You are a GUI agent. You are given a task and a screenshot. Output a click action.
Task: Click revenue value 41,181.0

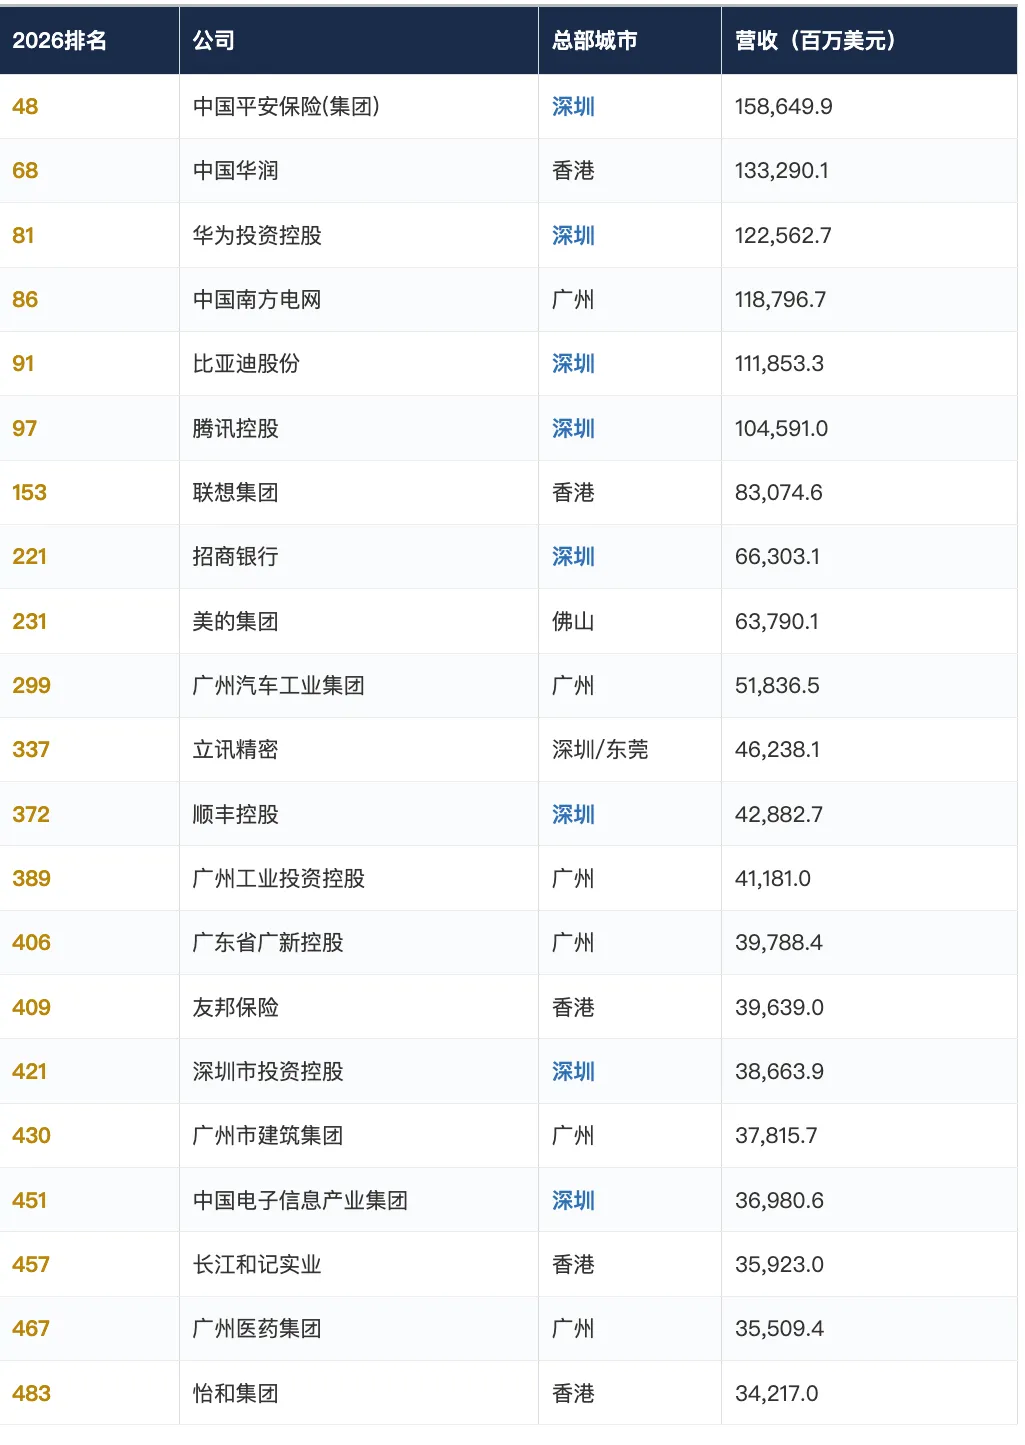click(x=773, y=879)
